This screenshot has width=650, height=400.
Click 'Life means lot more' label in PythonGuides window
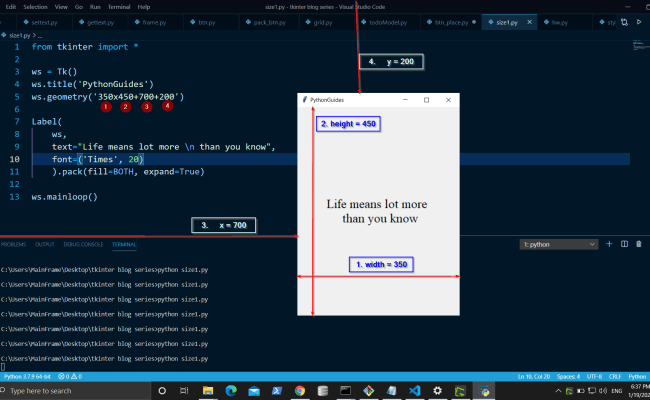click(377, 204)
